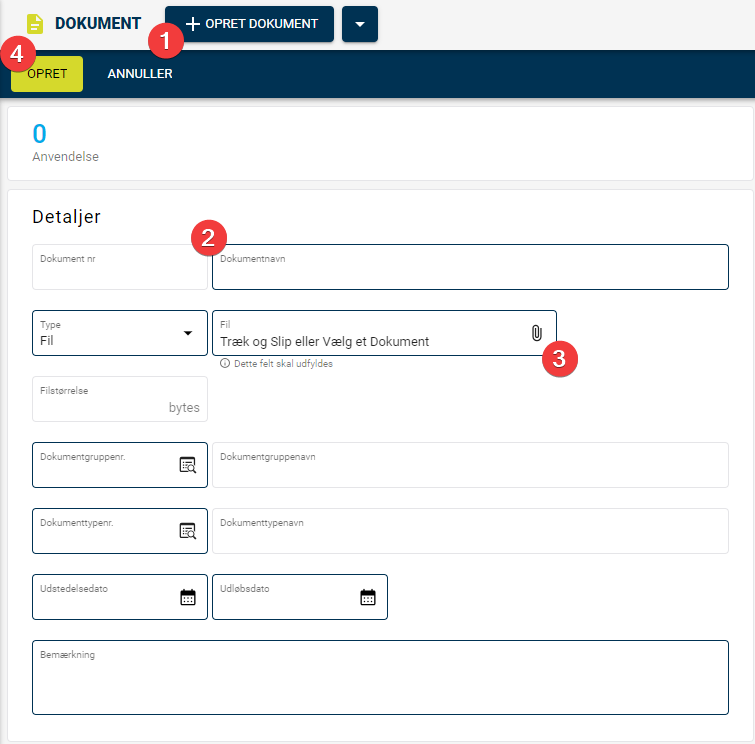Click the Bemærkning text area

(380, 677)
